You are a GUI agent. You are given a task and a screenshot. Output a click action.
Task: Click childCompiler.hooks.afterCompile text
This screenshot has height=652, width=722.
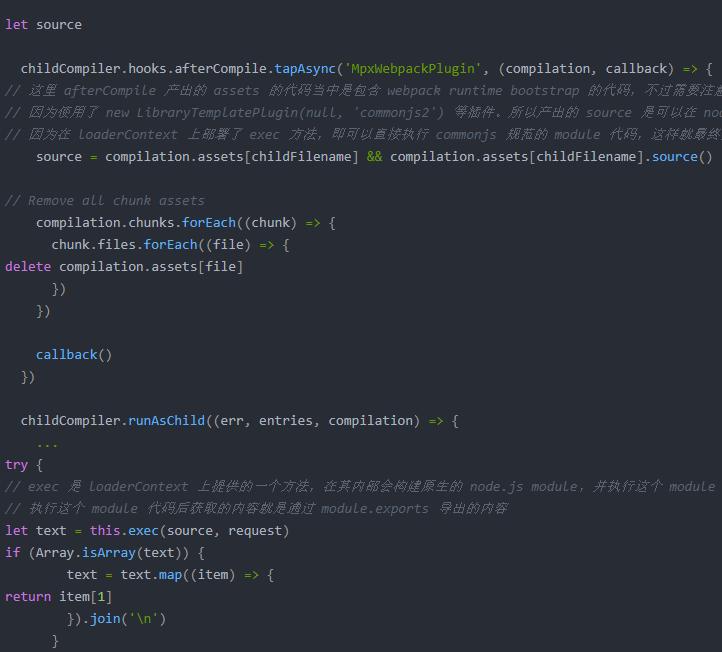(144, 69)
